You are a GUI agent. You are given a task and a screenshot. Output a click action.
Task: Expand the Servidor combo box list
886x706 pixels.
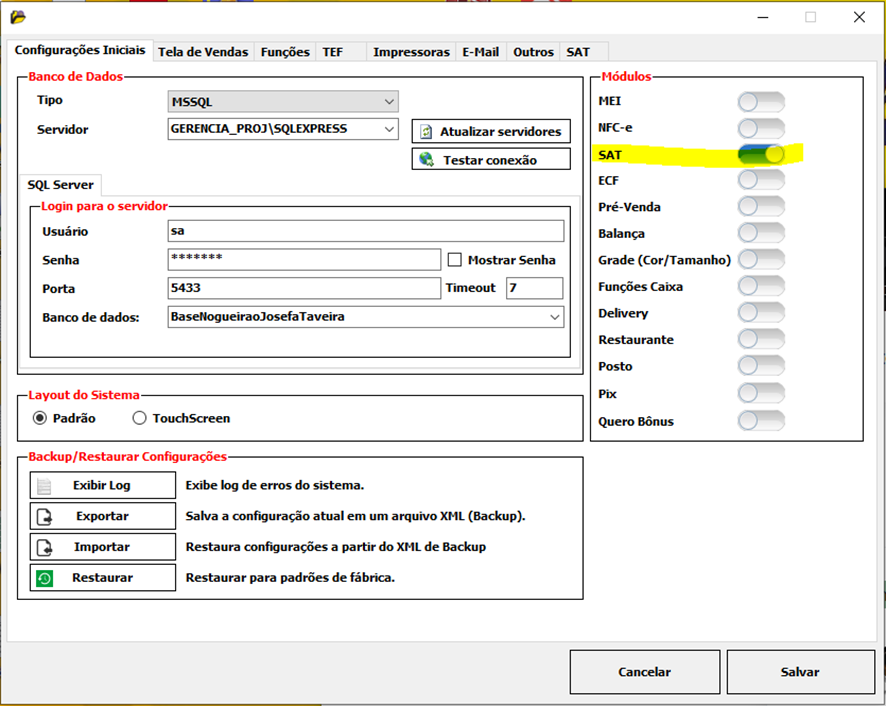tap(389, 129)
